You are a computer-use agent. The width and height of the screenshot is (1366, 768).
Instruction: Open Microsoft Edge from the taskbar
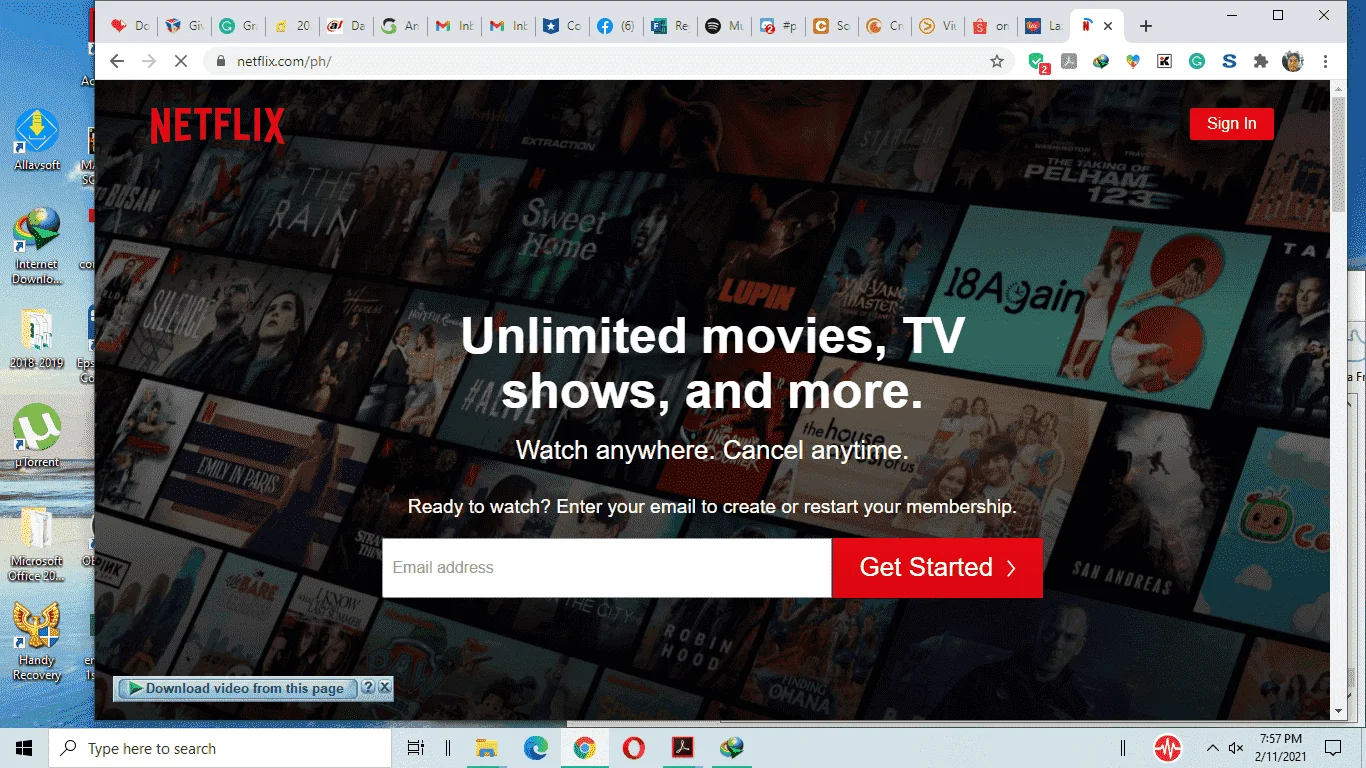pos(535,748)
